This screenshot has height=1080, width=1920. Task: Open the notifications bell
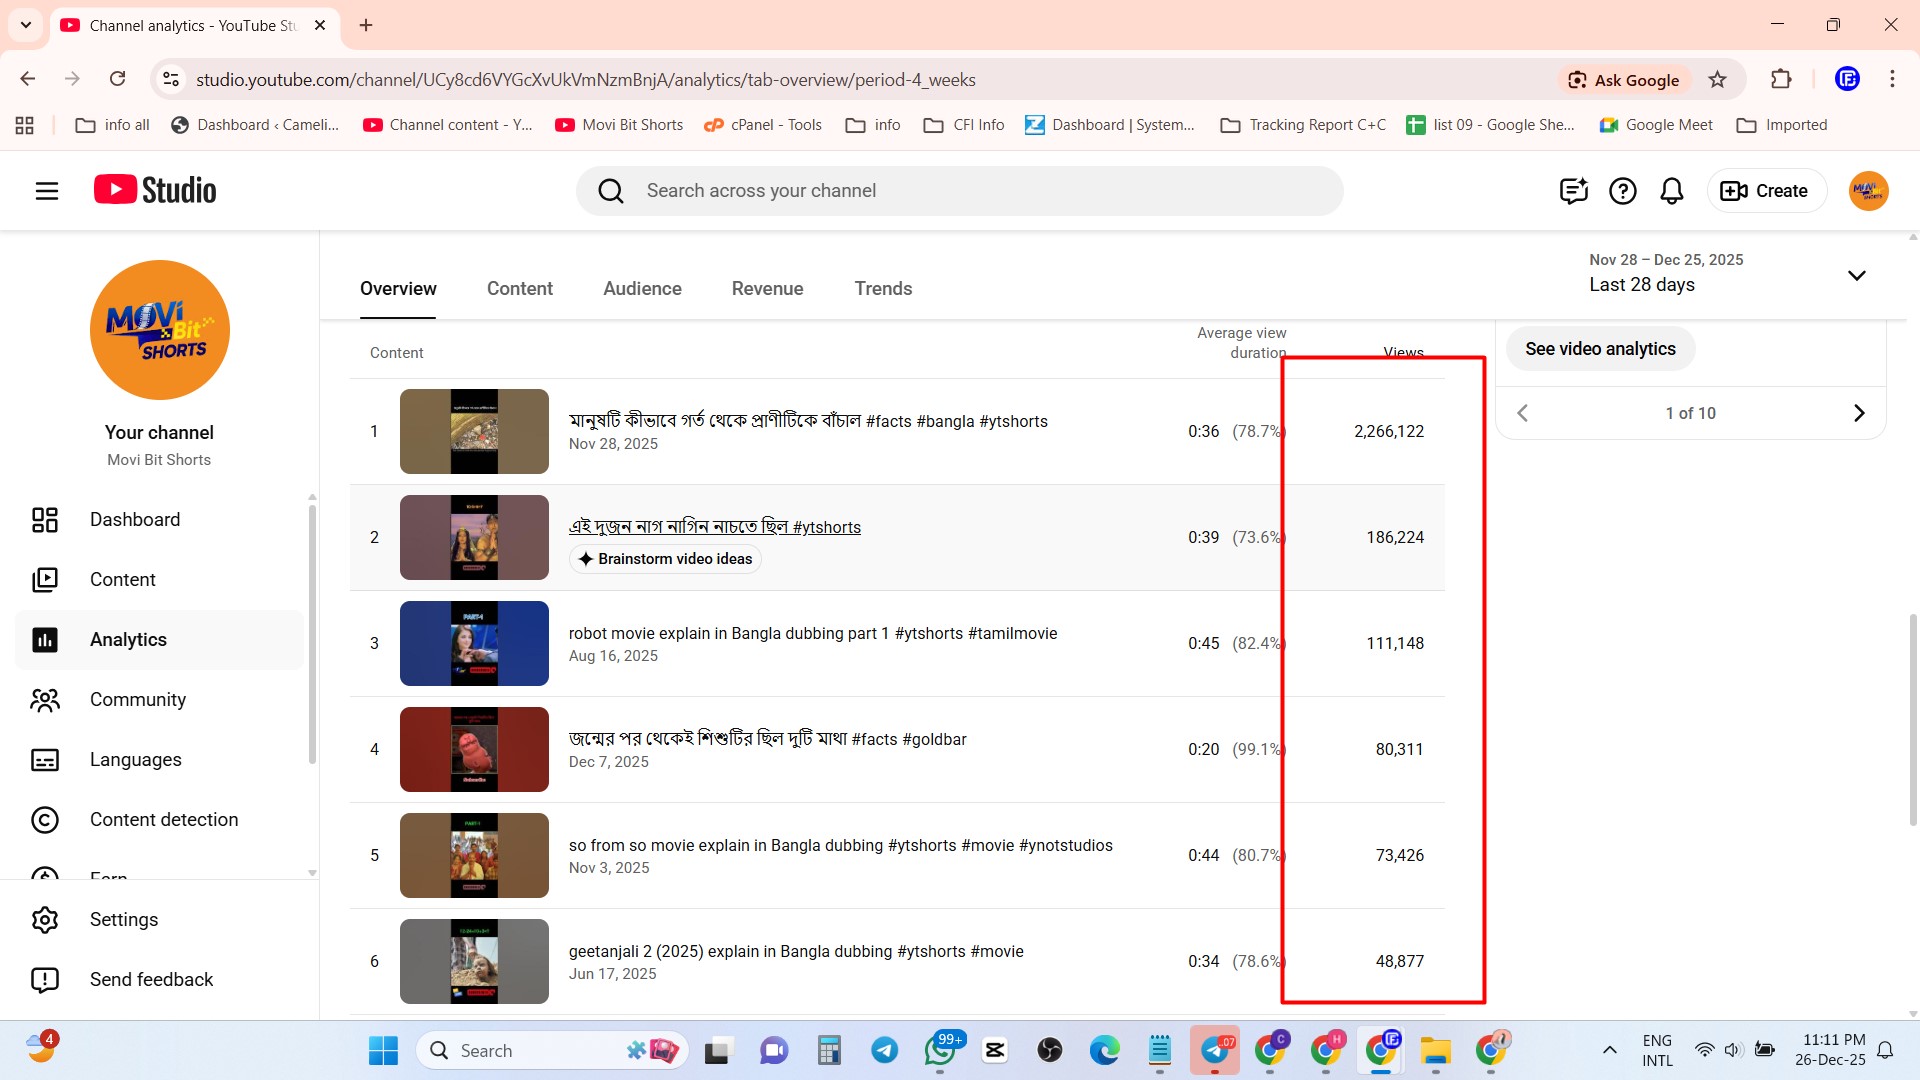1671,191
